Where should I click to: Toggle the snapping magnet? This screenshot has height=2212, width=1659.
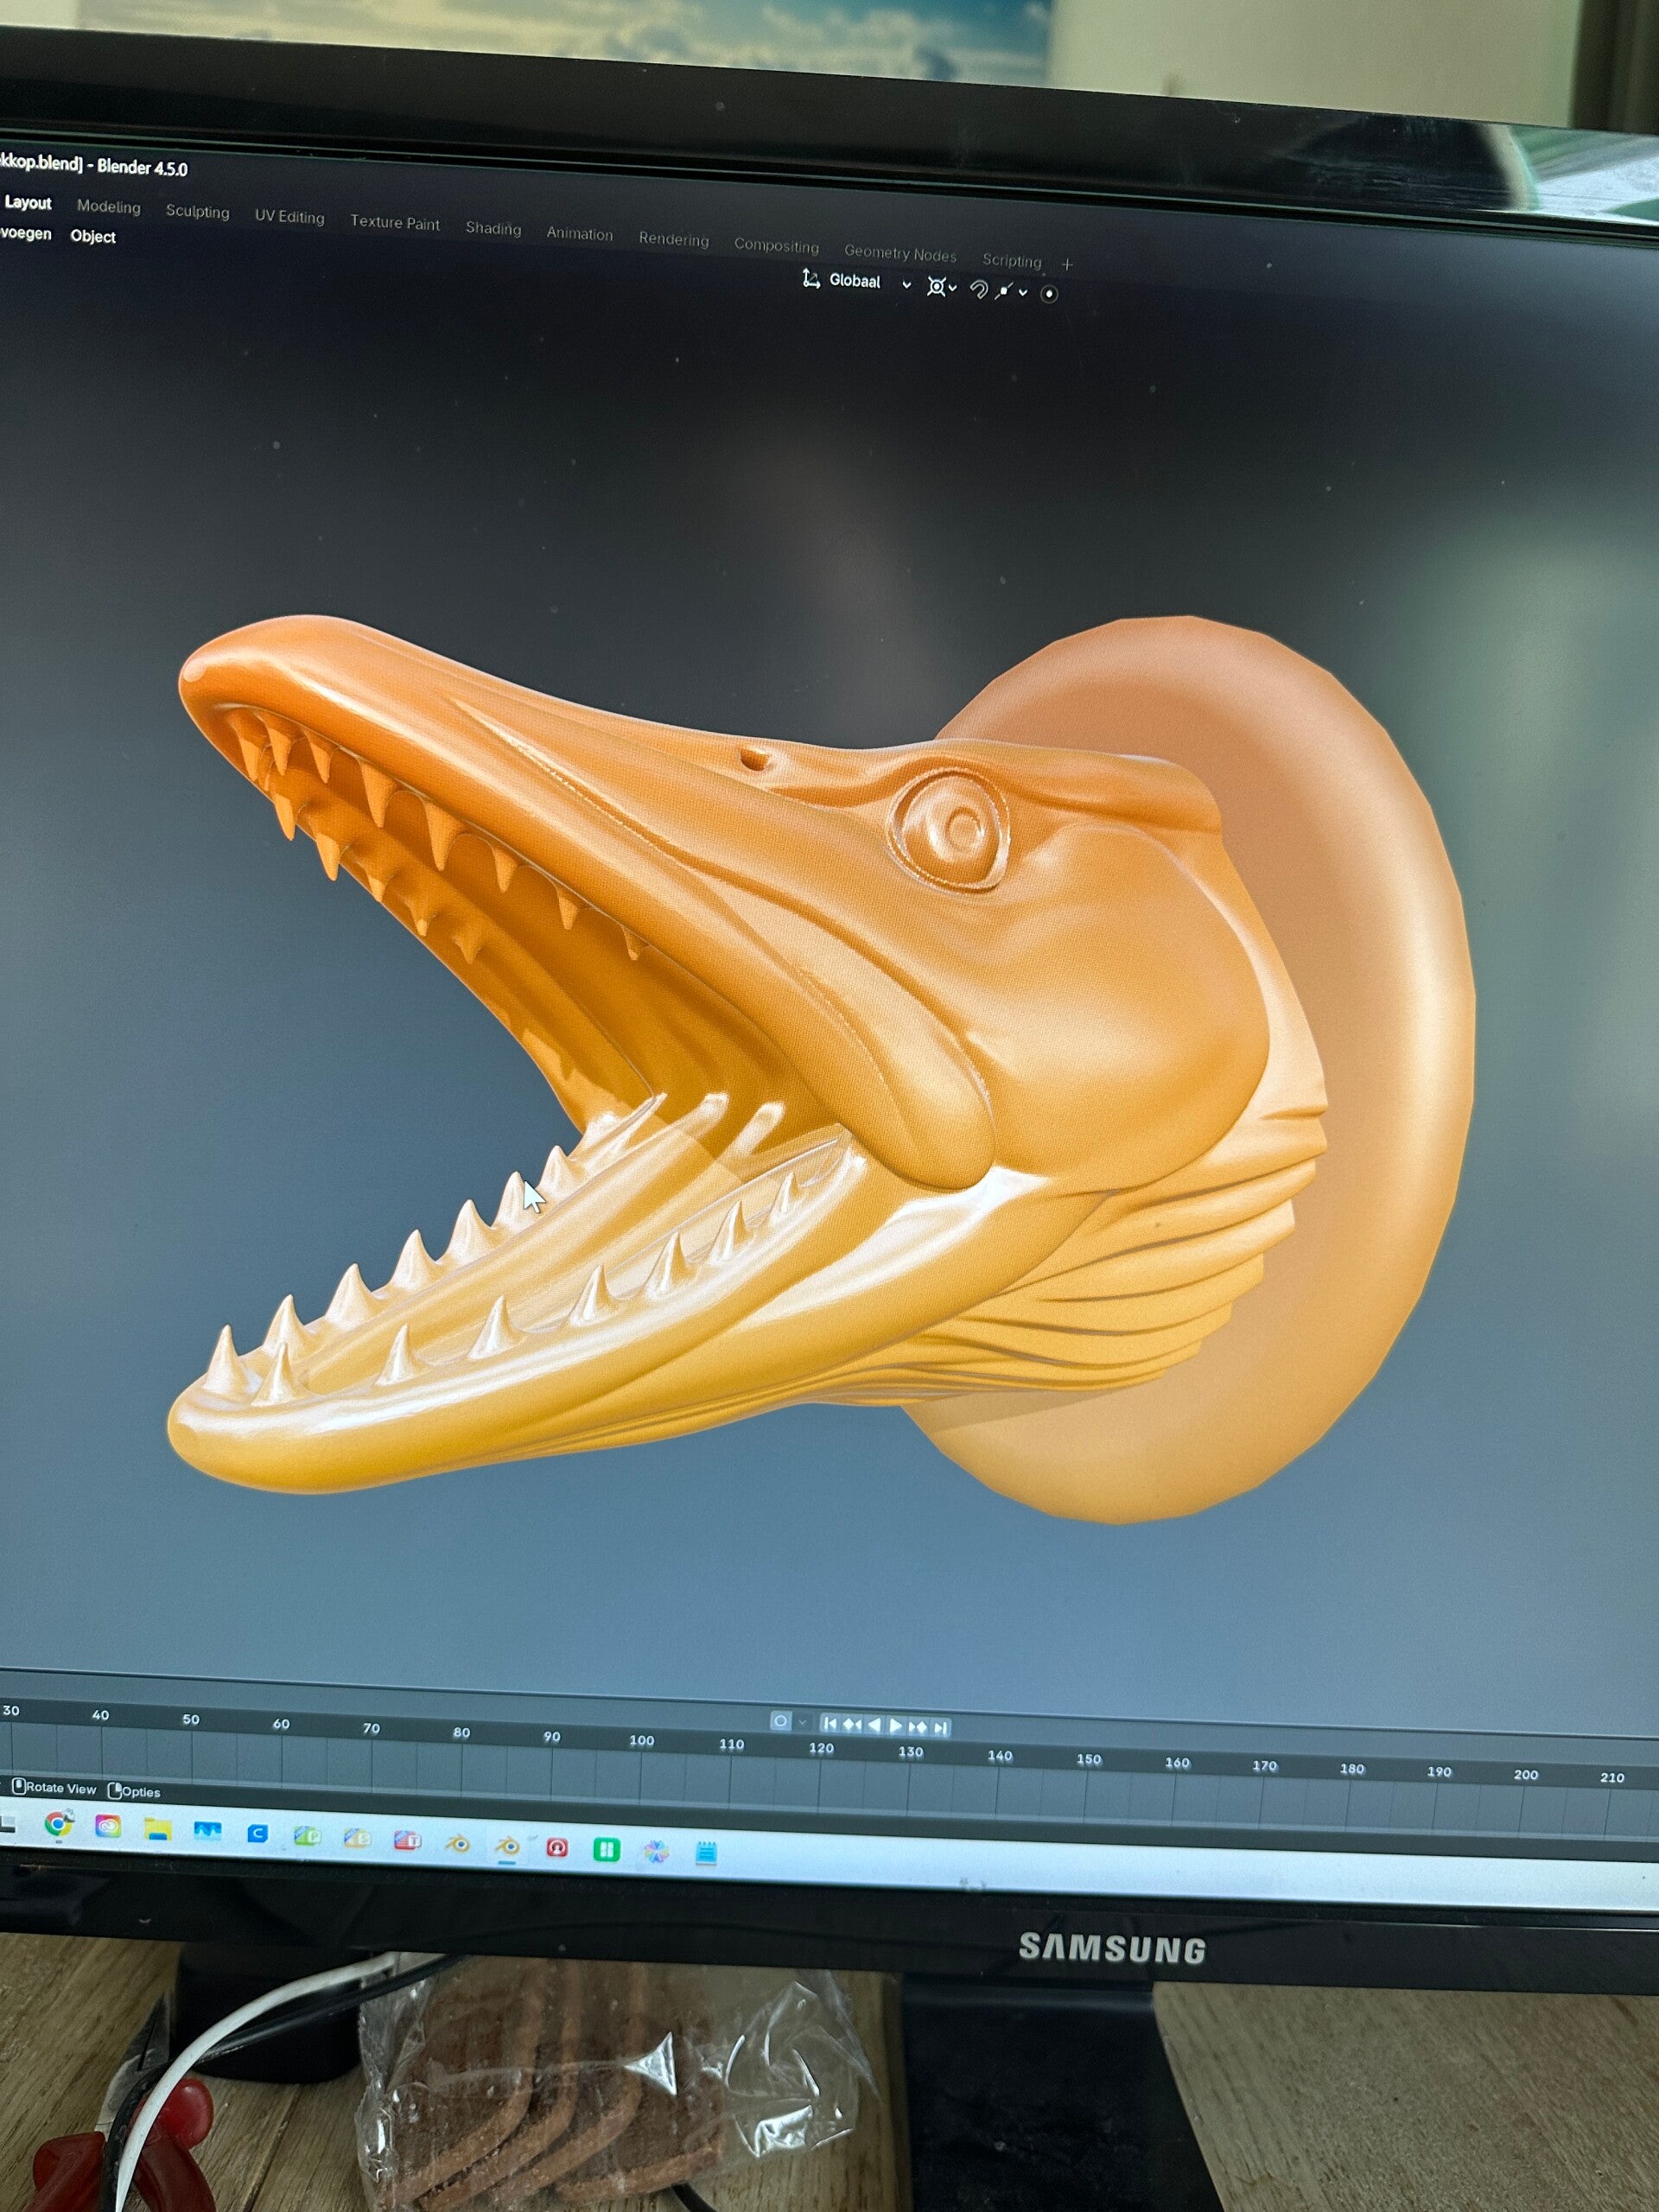click(x=979, y=290)
